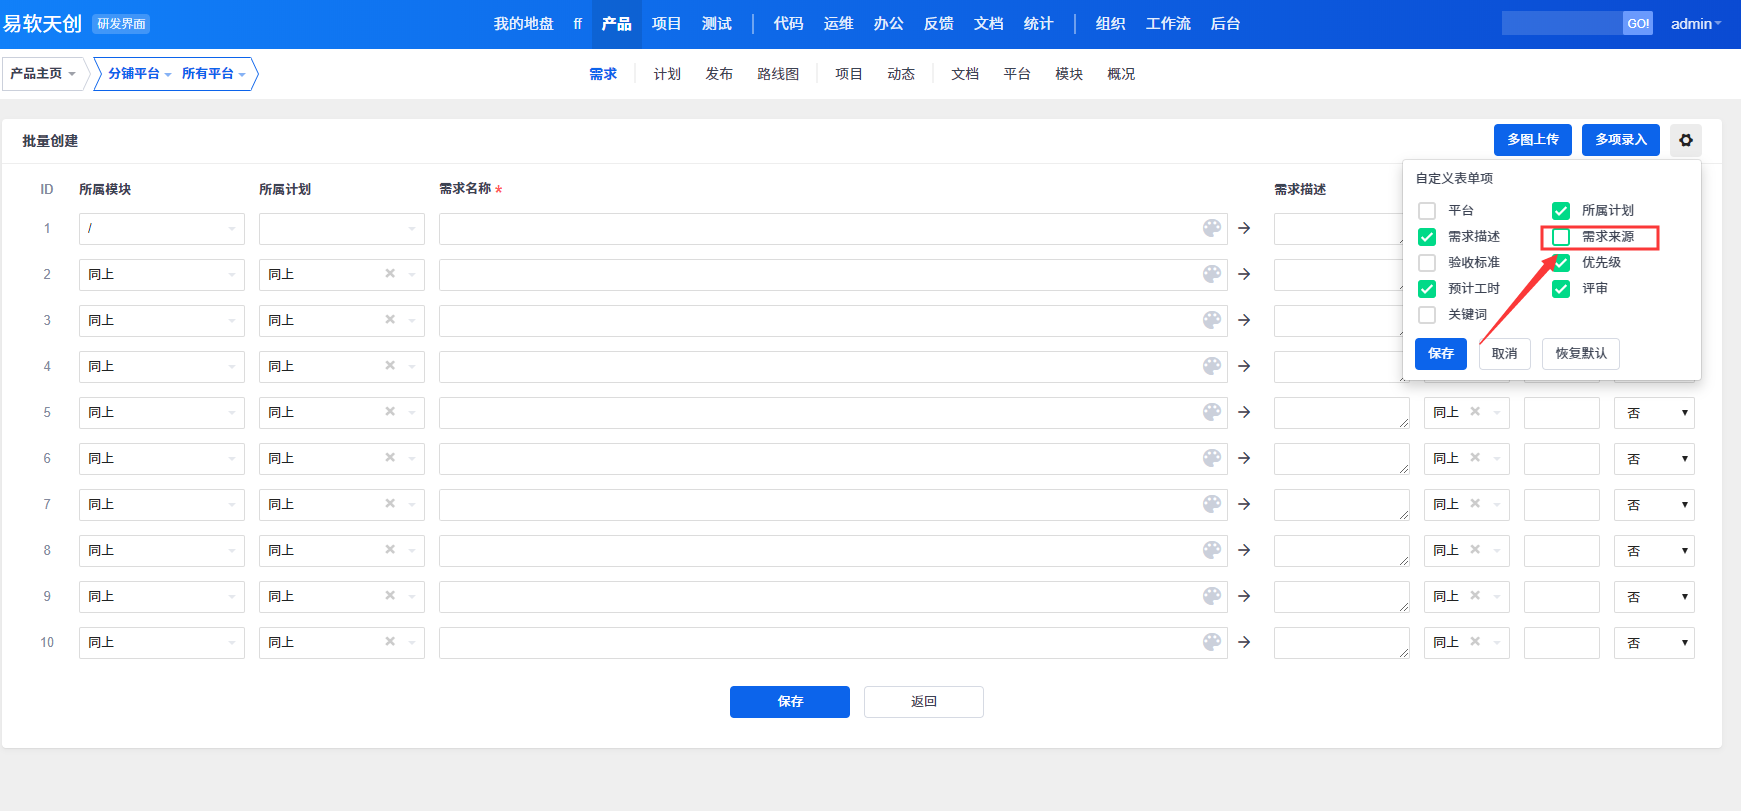Uncheck the 预计工时 checkbox
Screen dimensions: 1741x811
[x=1427, y=289]
